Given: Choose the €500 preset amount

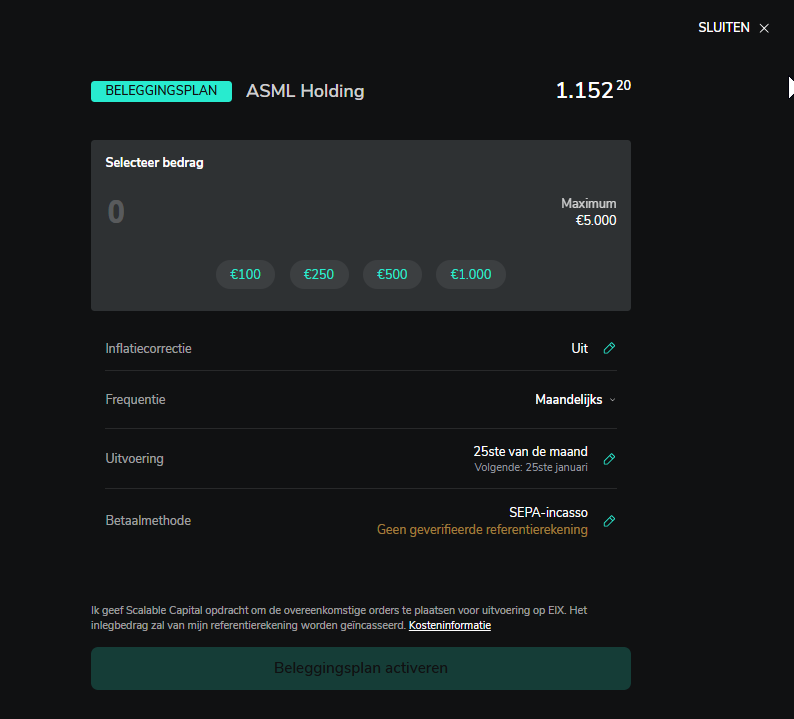Looking at the screenshot, I should [392, 274].
